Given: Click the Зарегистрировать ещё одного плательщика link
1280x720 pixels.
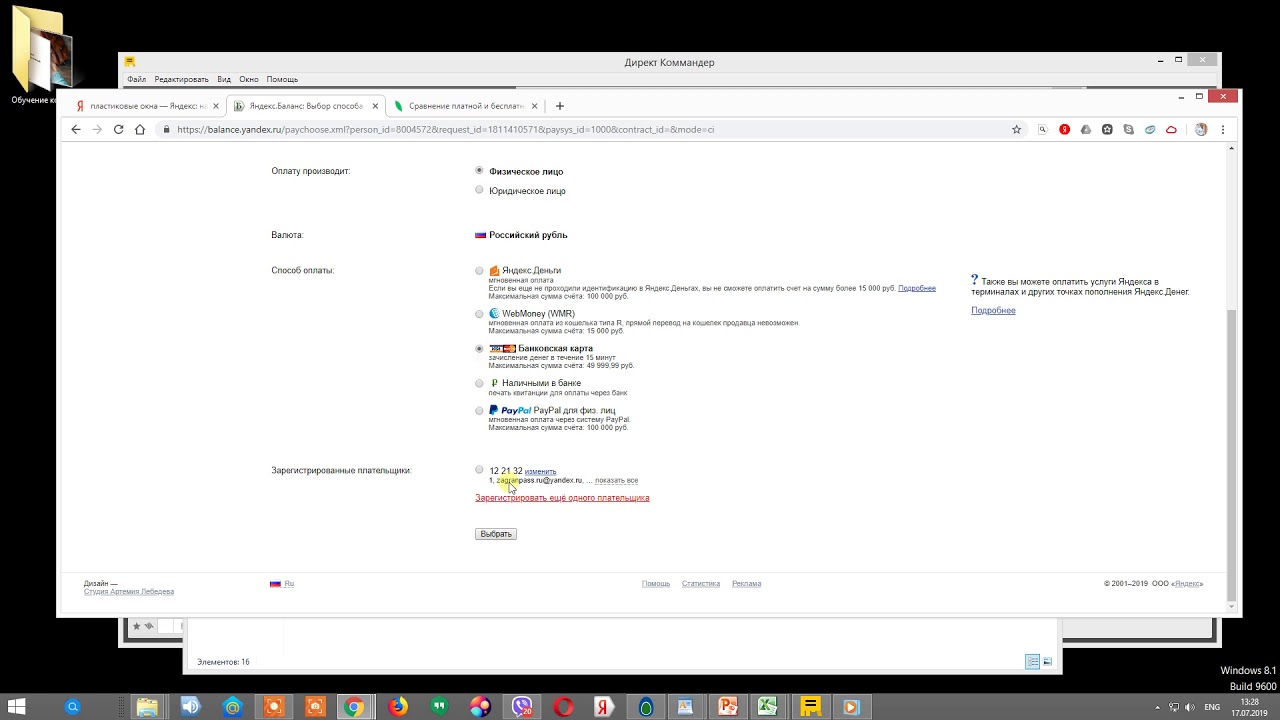Looking at the screenshot, I should tap(562, 498).
